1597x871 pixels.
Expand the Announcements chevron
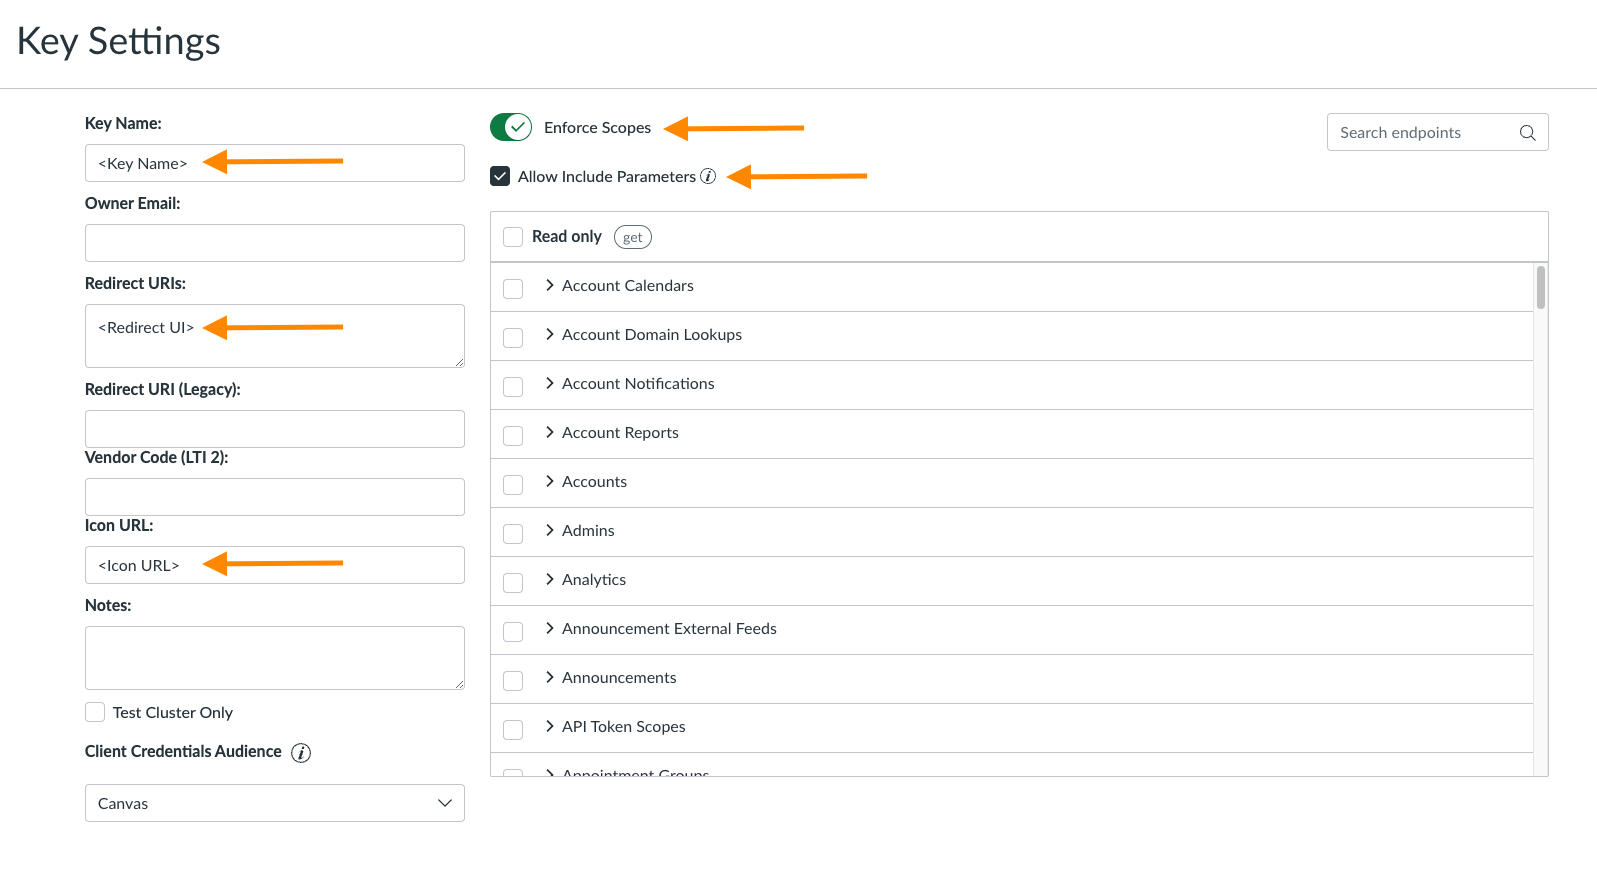pos(550,677)
